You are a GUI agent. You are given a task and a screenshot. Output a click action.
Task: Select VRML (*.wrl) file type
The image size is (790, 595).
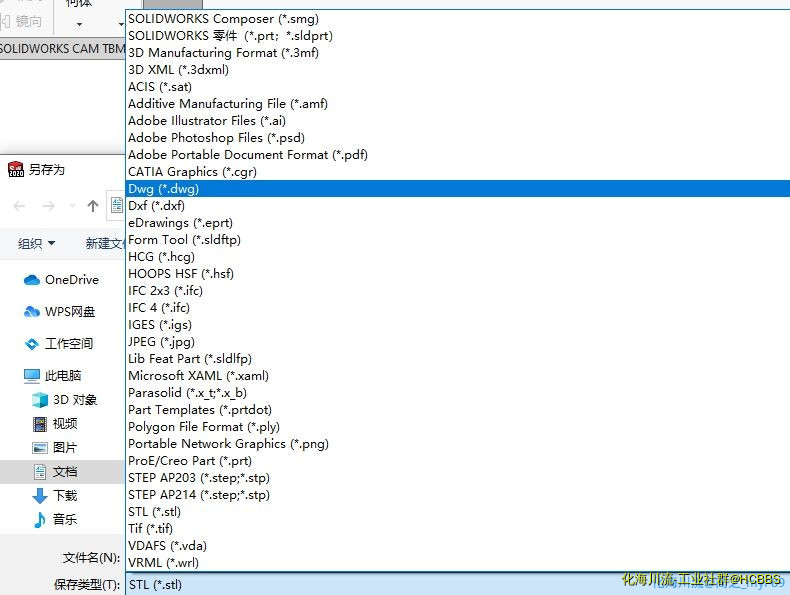[x=457, y=563]
